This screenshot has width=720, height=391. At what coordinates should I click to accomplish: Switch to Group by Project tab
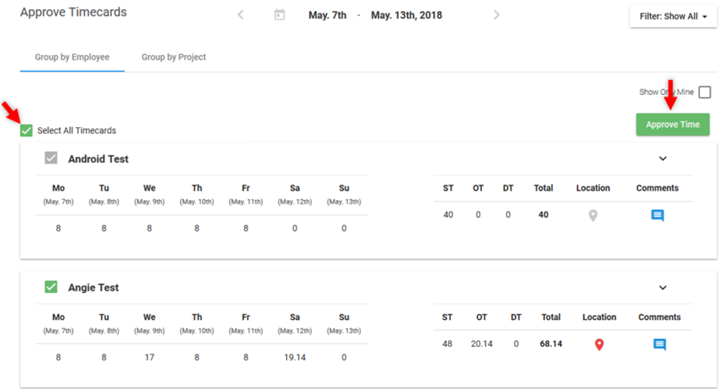point(174,57)
